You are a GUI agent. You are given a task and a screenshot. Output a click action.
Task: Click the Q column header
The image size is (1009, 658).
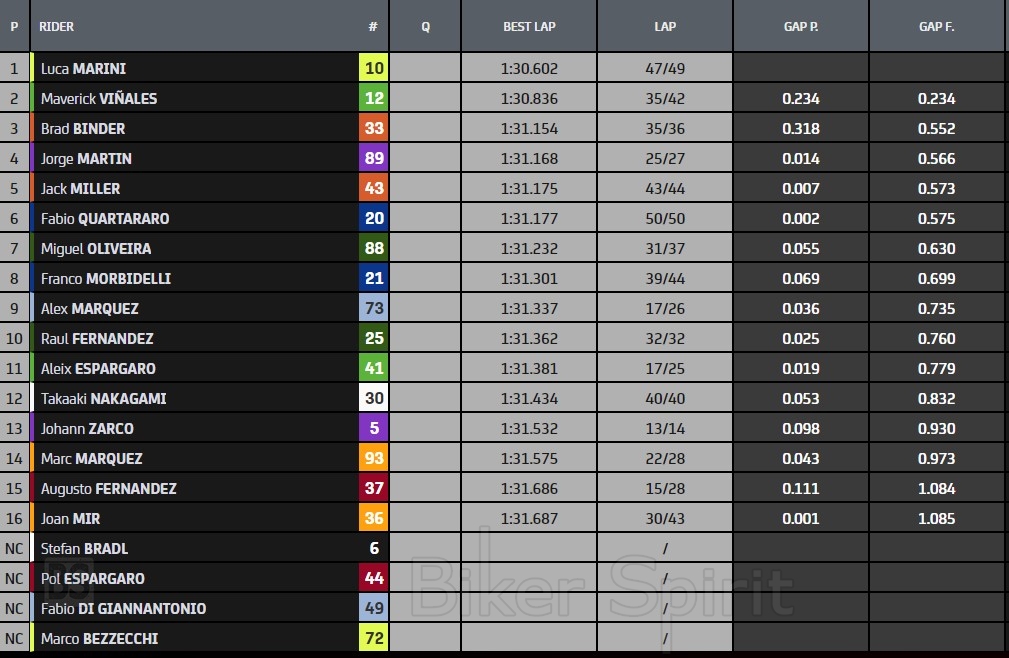tap(425, 27)
